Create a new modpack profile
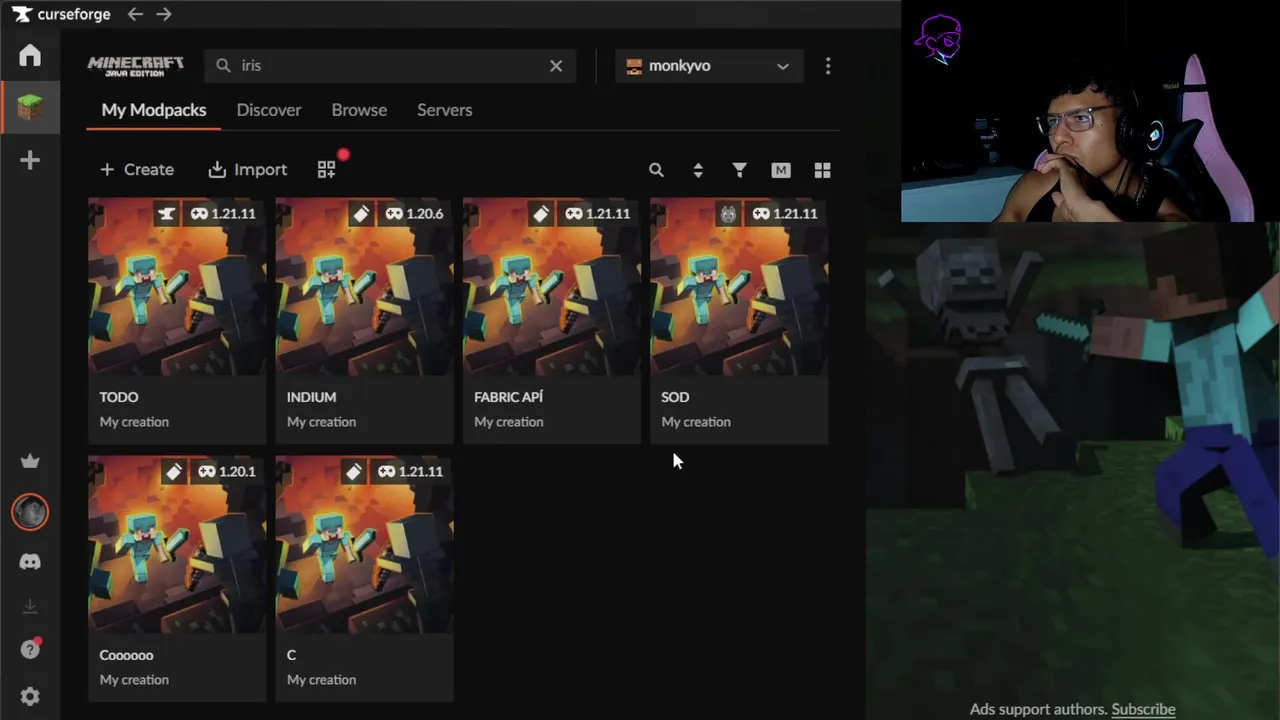Image resolution: width=1280 pixels, height=720 pixels. tap(137, 170)
